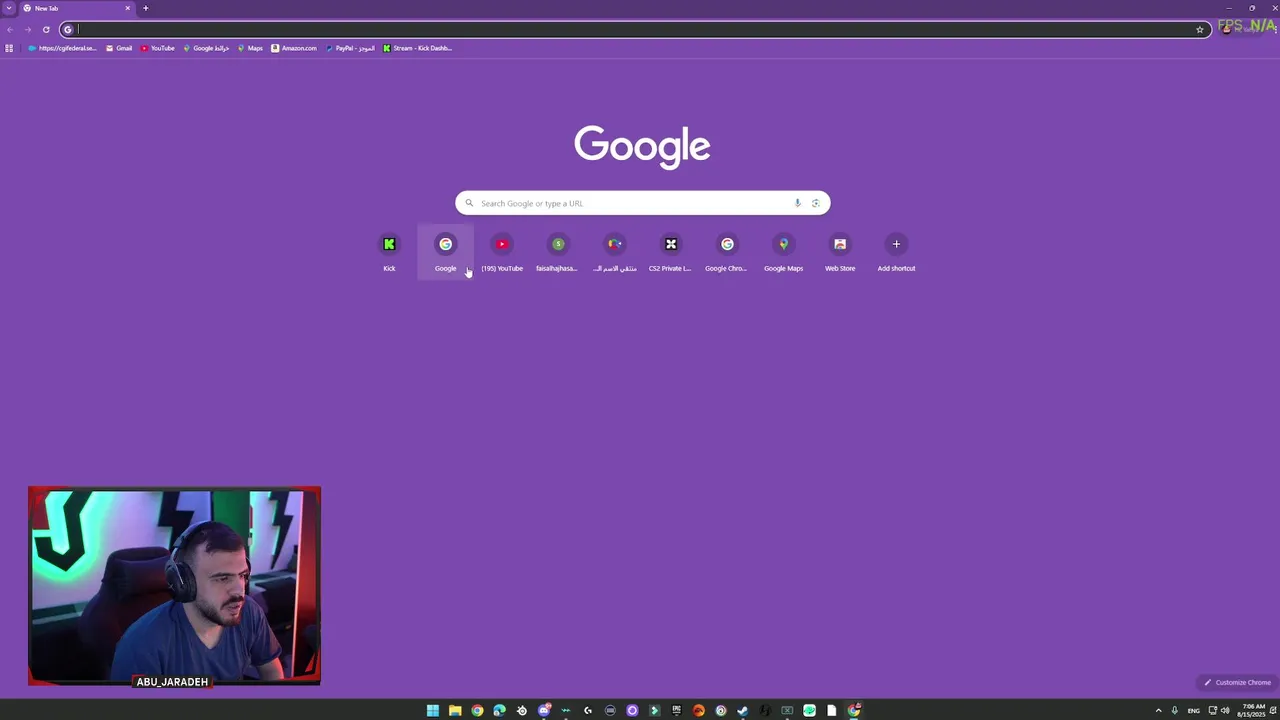The image size is (1280, 720).
Task: Search by image with the Lens icon
Action: [x=815, y=203]
